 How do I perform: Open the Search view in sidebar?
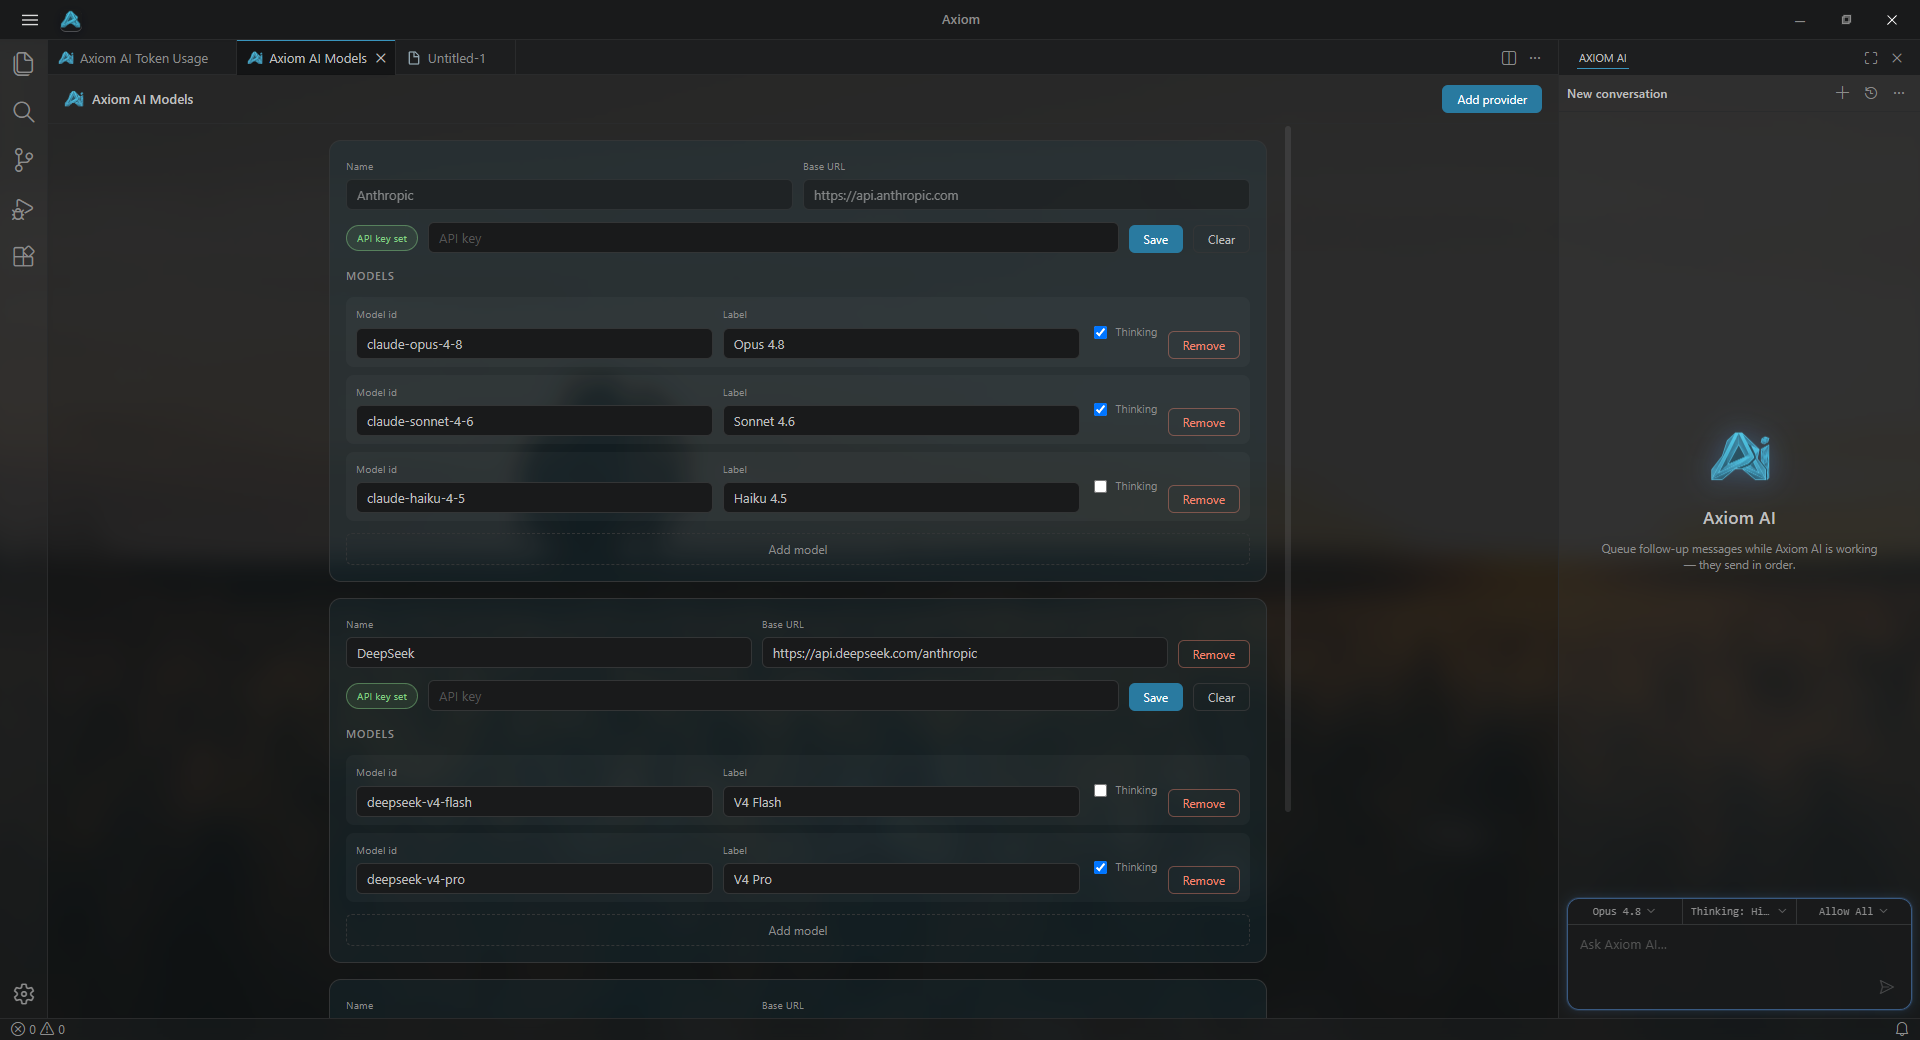pyautogui.click(x=24, y=112)
